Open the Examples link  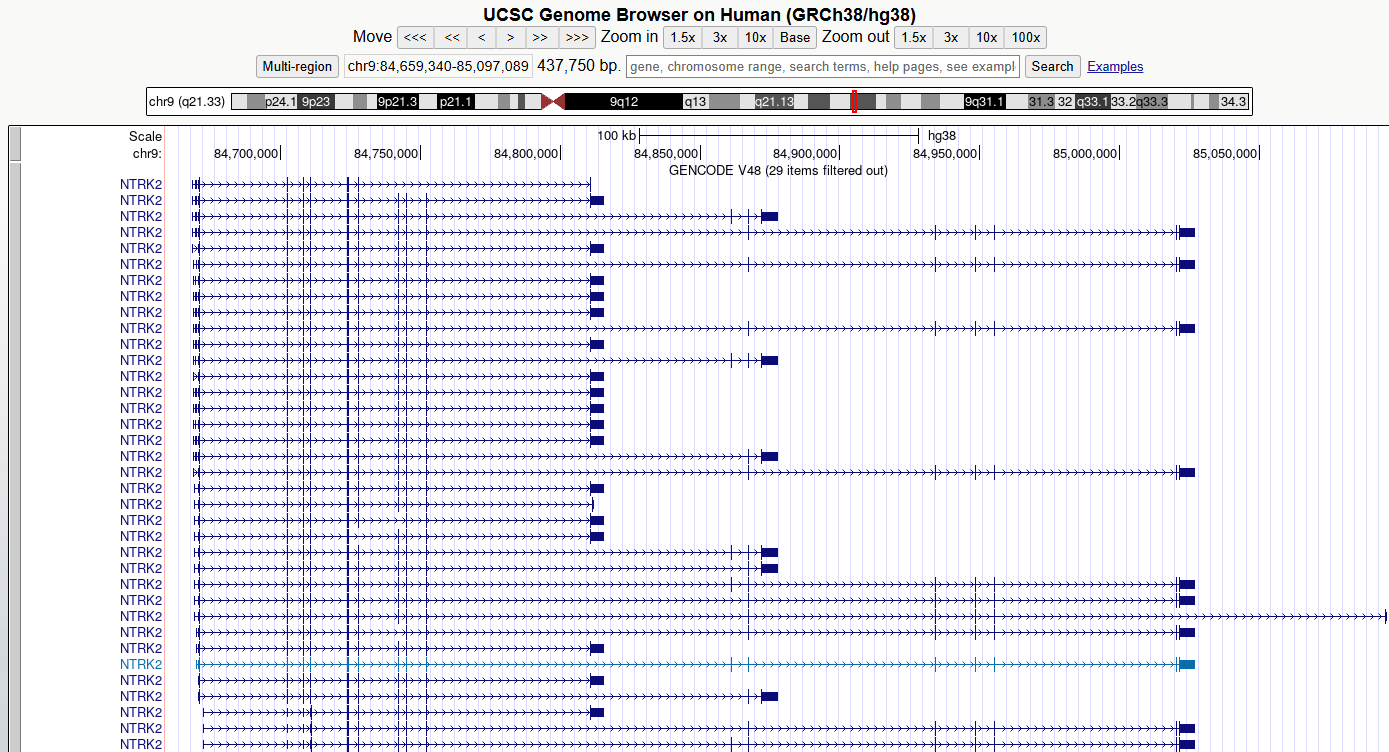point(1115,67)
